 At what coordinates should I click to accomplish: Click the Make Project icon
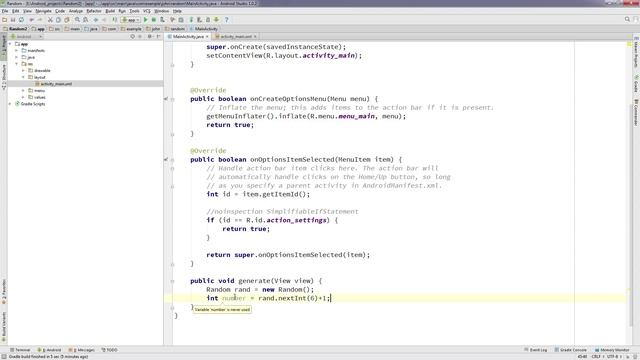click(x=115, y=20)
